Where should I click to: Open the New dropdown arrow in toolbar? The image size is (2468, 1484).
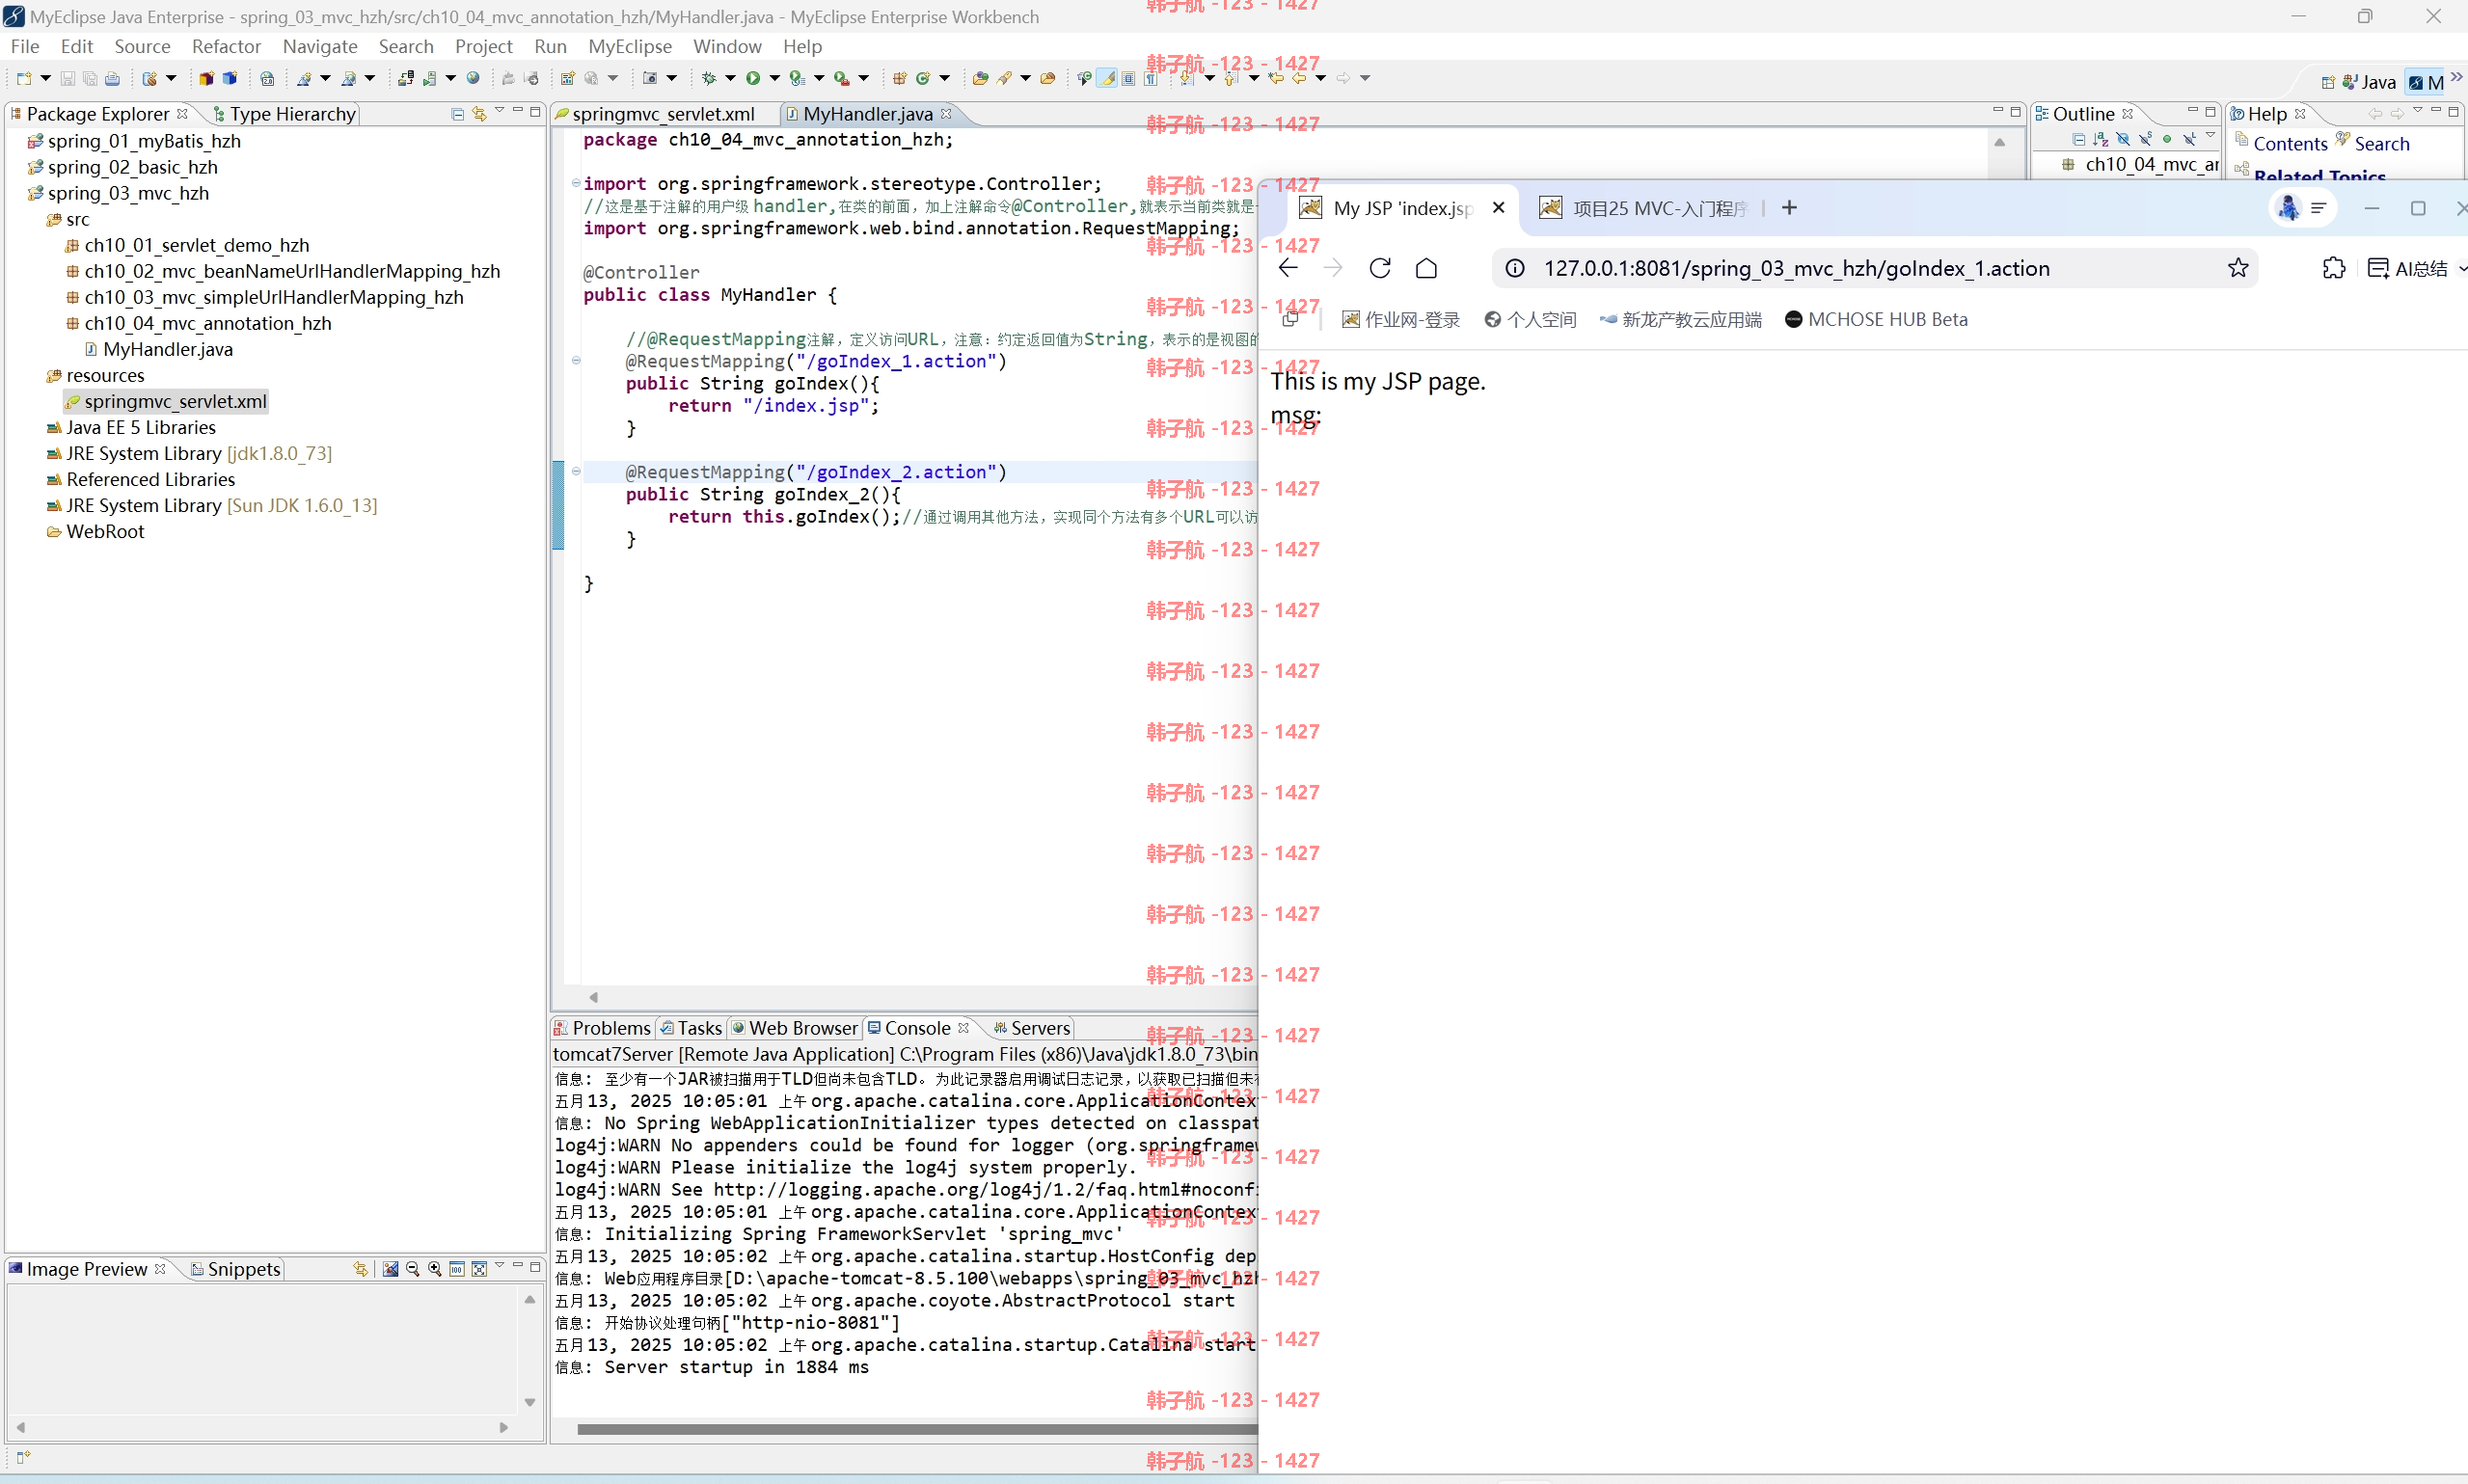click(x=45, y=78)
